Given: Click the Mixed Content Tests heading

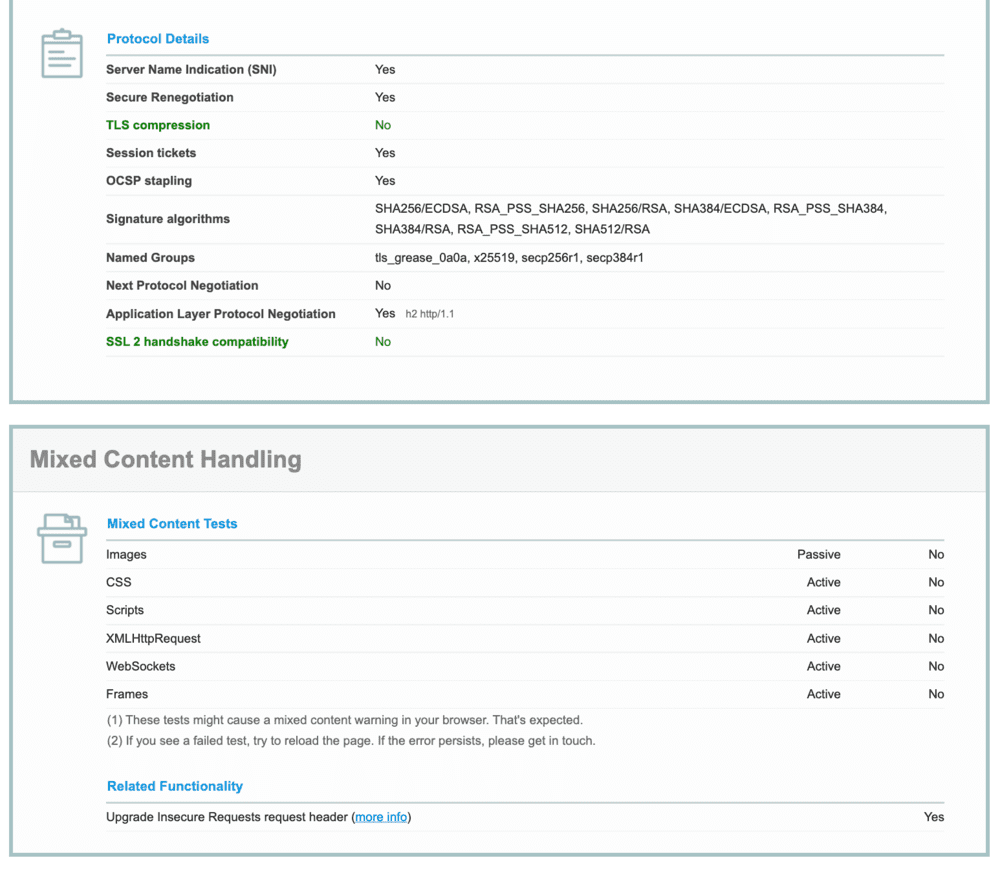Looking at the screenshot, I should 172,523.
